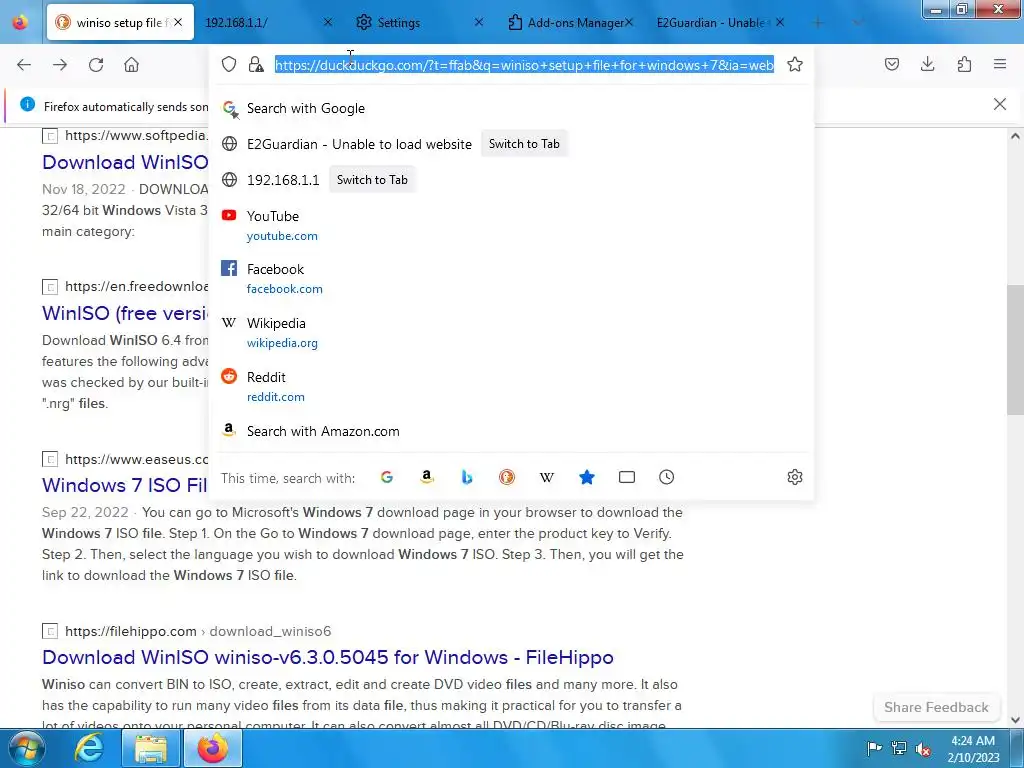
Task: Open a new tab
Action: tap(818, 22)
